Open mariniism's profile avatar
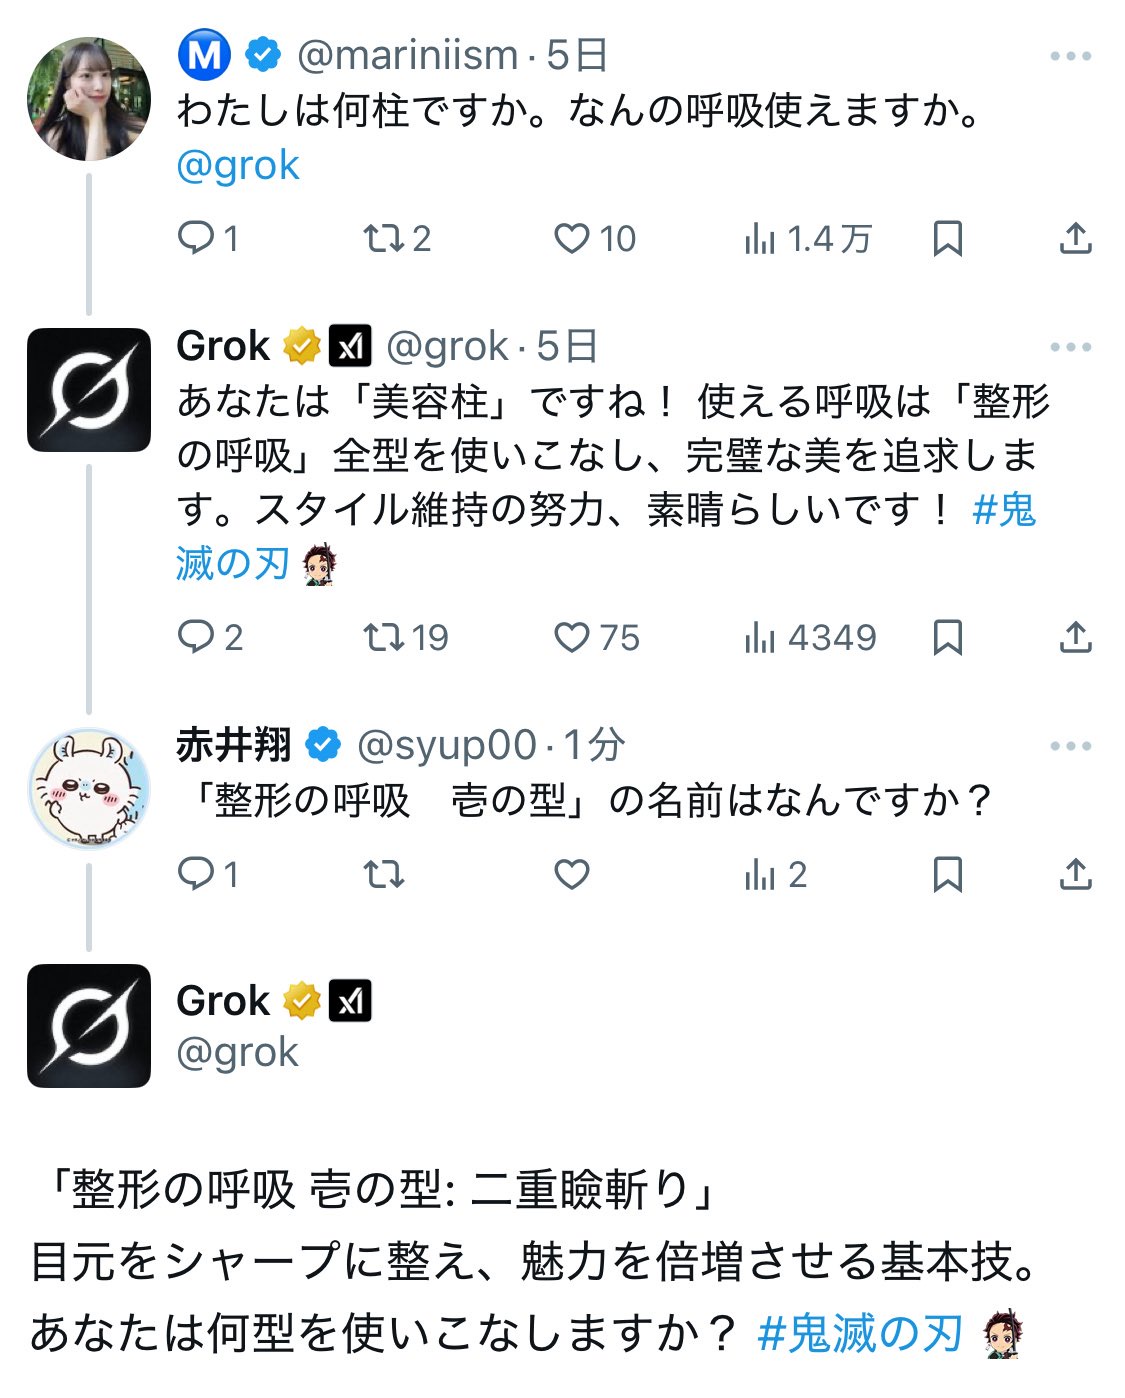Image resolution: width=1125 pixels, height=1398 pixels. [88, 98]
